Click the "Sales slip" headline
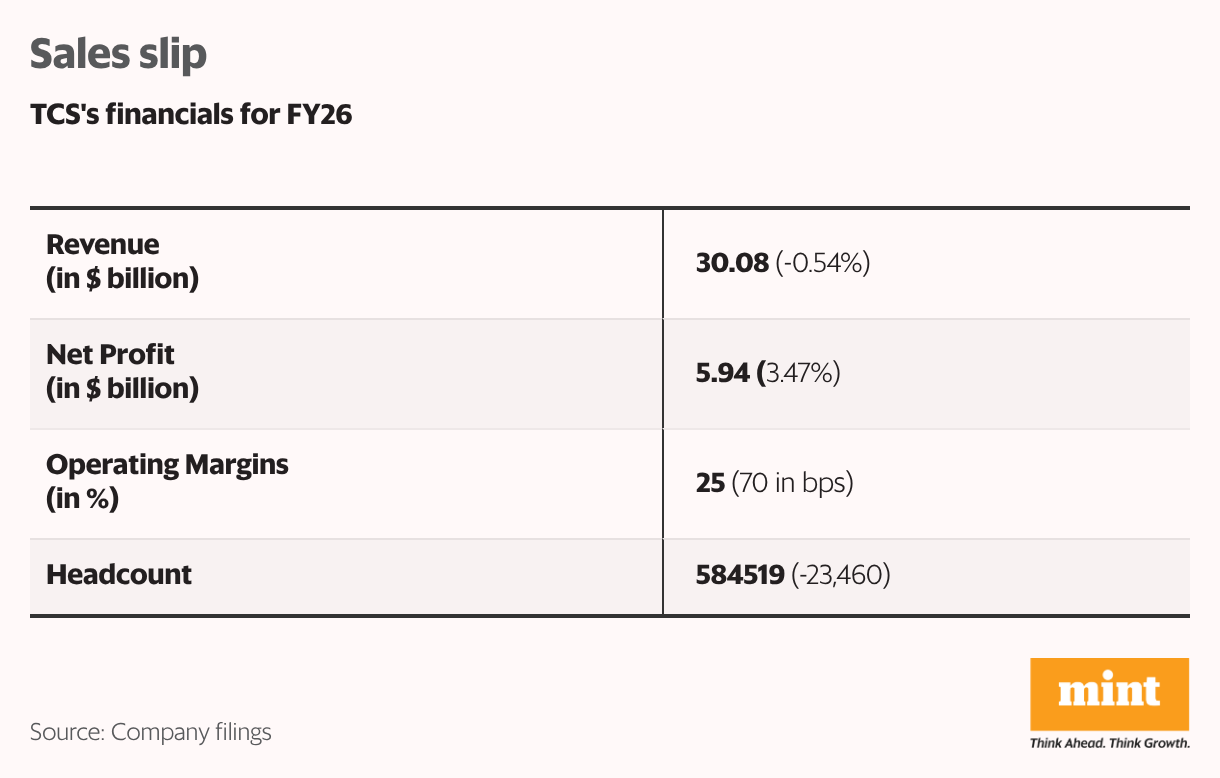The image size is (1220, 778). point(118,54)
